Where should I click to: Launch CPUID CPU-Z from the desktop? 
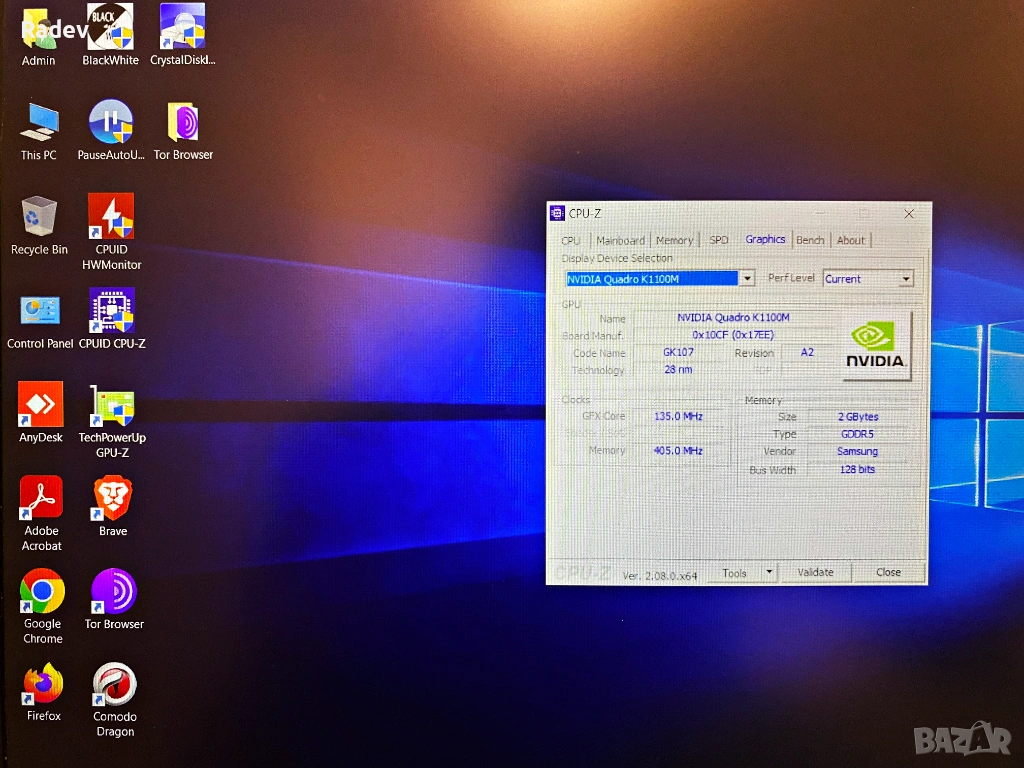point(111,311)
